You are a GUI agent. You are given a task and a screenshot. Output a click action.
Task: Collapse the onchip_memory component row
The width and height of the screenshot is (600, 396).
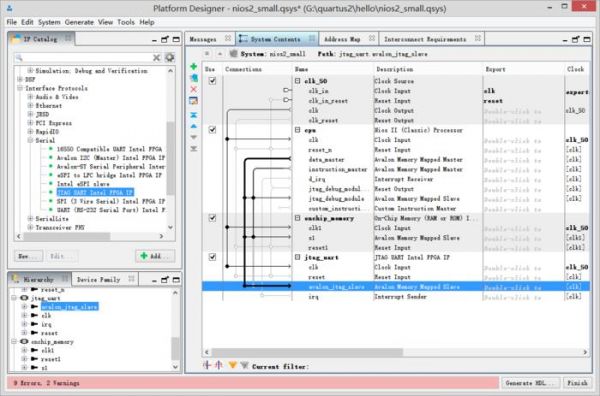[x=298, y=218]
